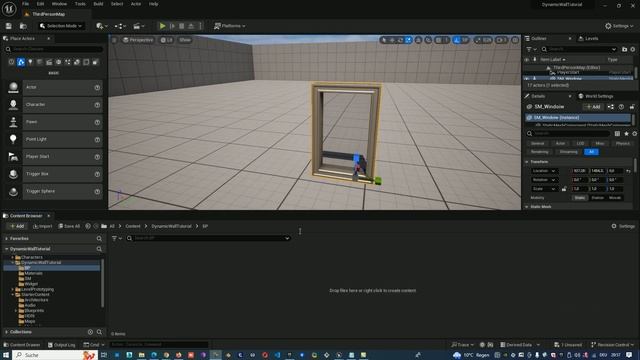Open the Build menu

[x=98, y=4]
